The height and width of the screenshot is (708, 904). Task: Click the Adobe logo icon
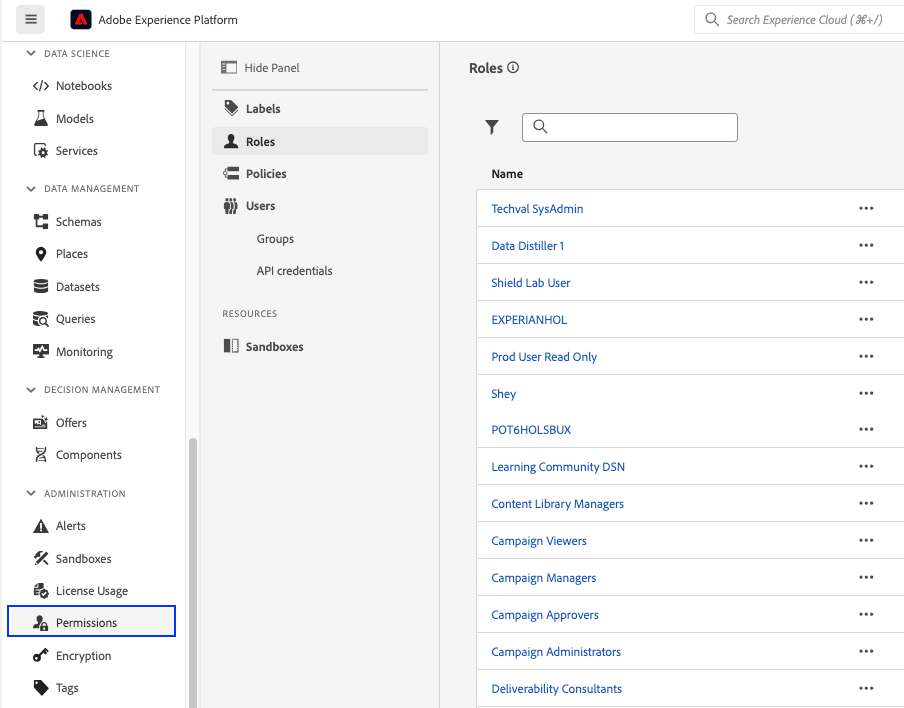tap(81, 20)
